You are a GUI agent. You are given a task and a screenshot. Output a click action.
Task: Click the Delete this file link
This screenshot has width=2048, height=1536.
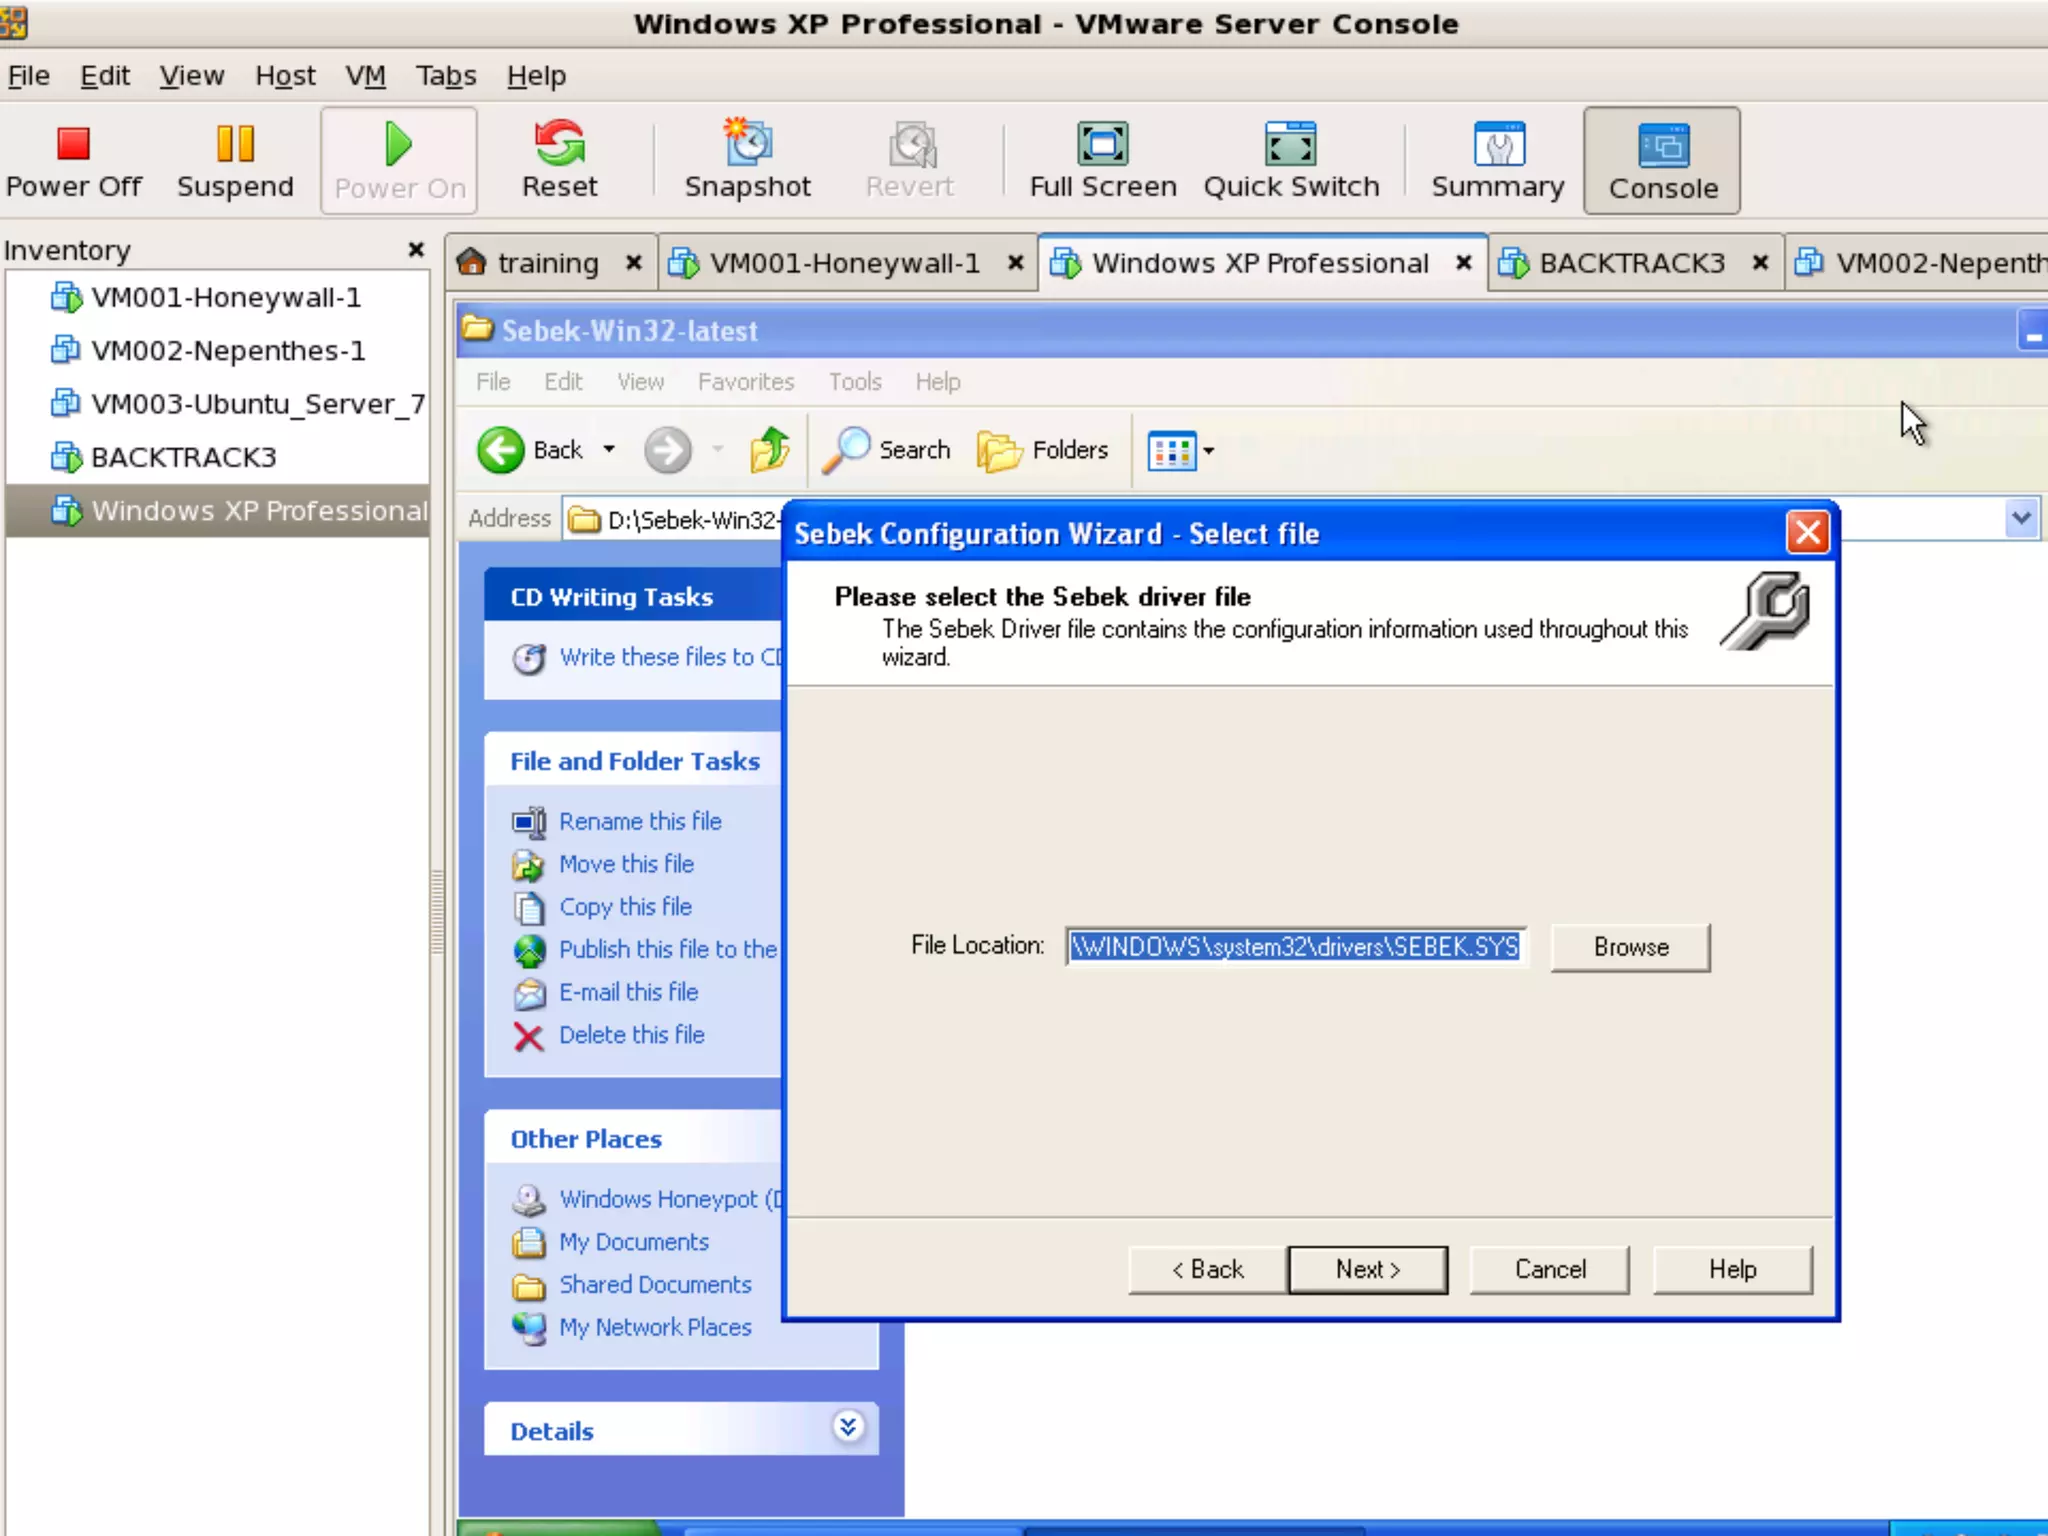631,1035
